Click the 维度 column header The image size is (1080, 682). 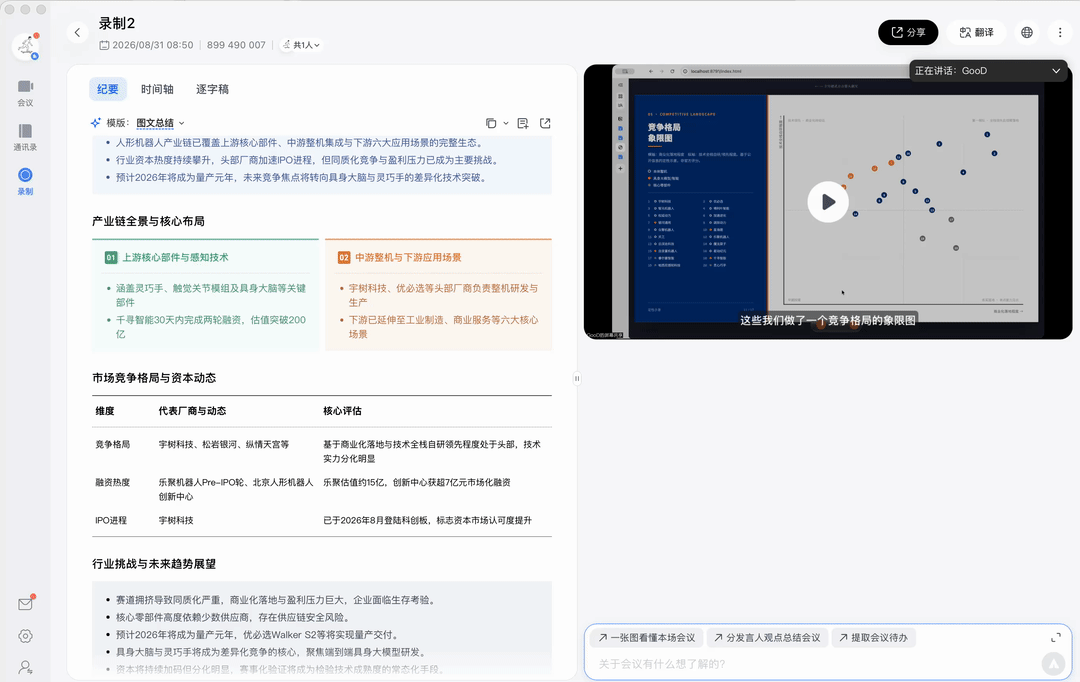click(x=105, y=411)
